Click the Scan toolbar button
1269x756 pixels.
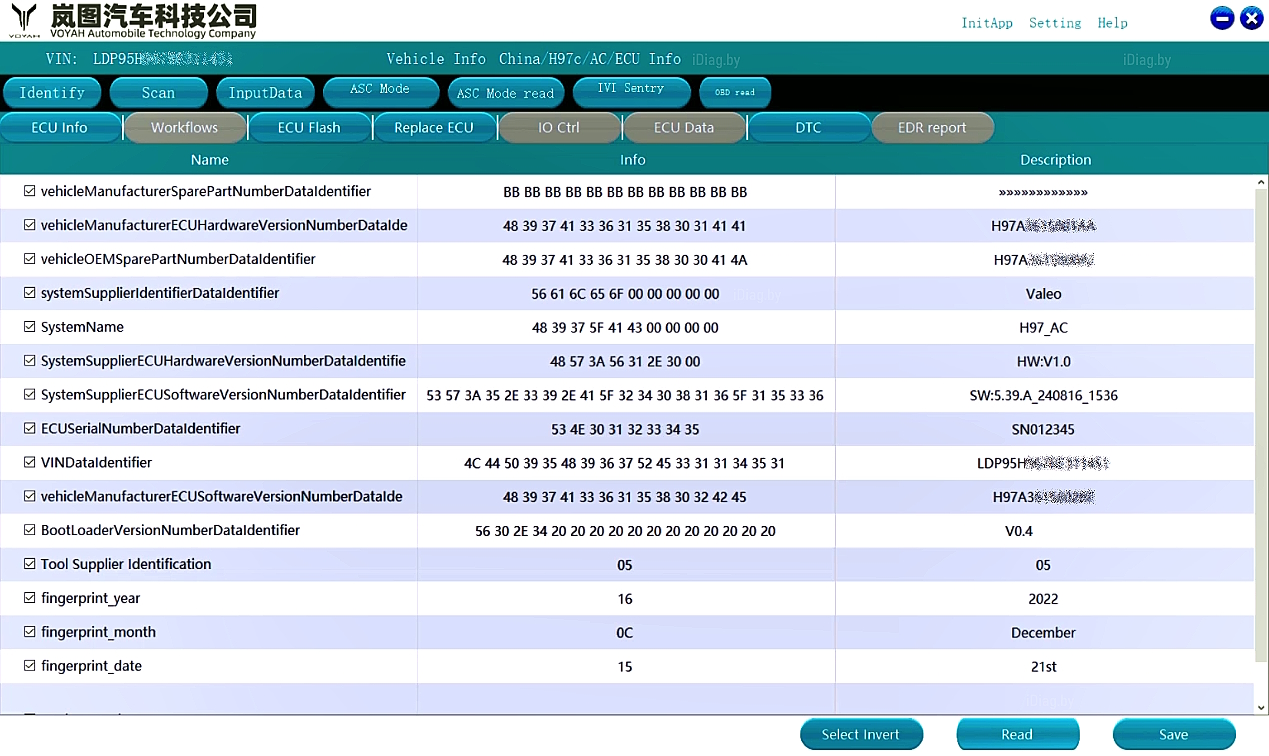click(x=158, y=93)
